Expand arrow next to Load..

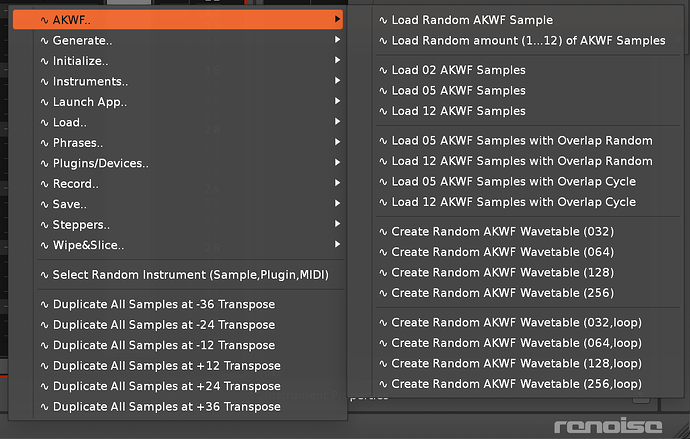[337, 121]
